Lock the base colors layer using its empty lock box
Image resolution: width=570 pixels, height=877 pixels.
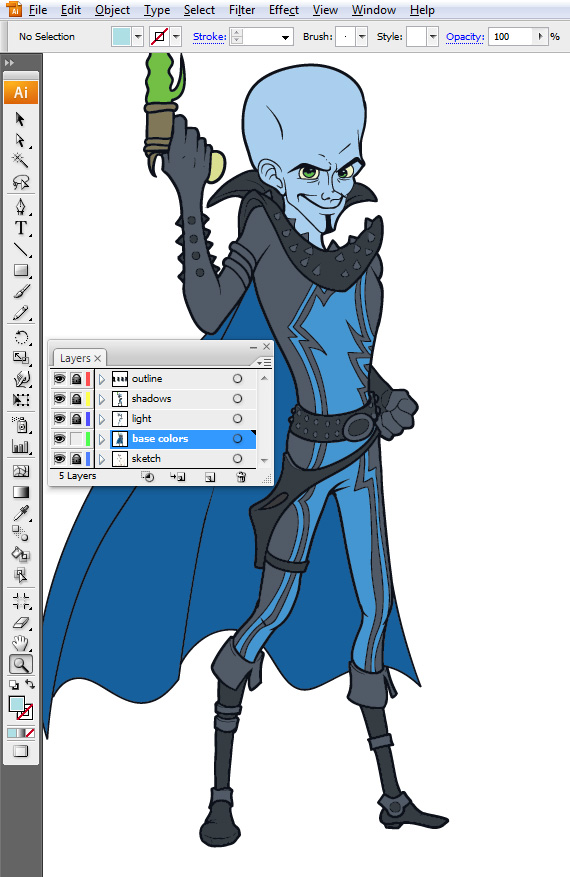[76, 438]
